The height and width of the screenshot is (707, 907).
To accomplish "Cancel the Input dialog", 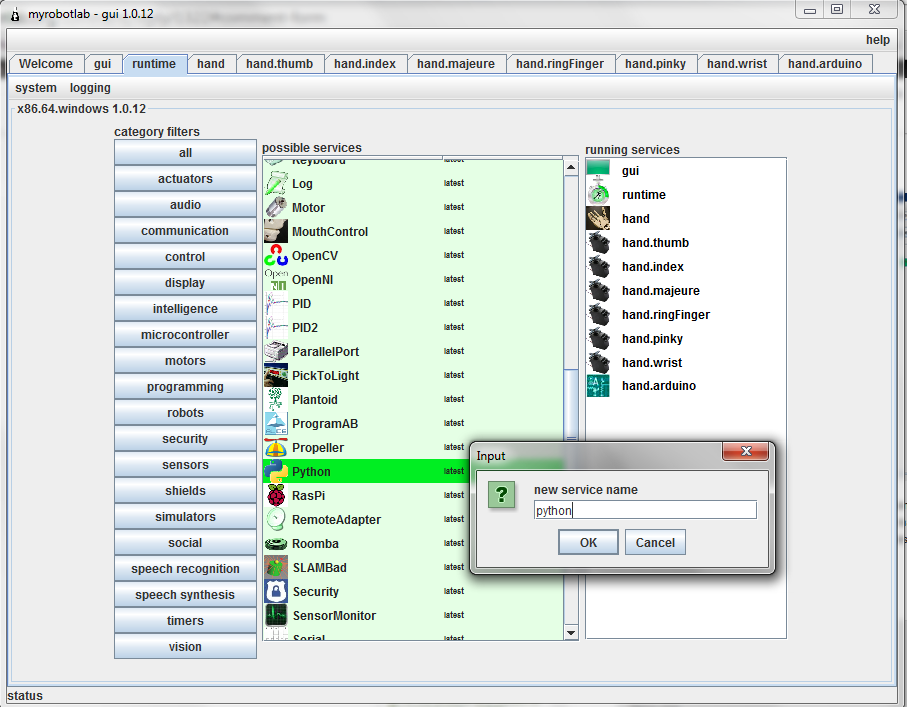I will [x=655, y=542].
